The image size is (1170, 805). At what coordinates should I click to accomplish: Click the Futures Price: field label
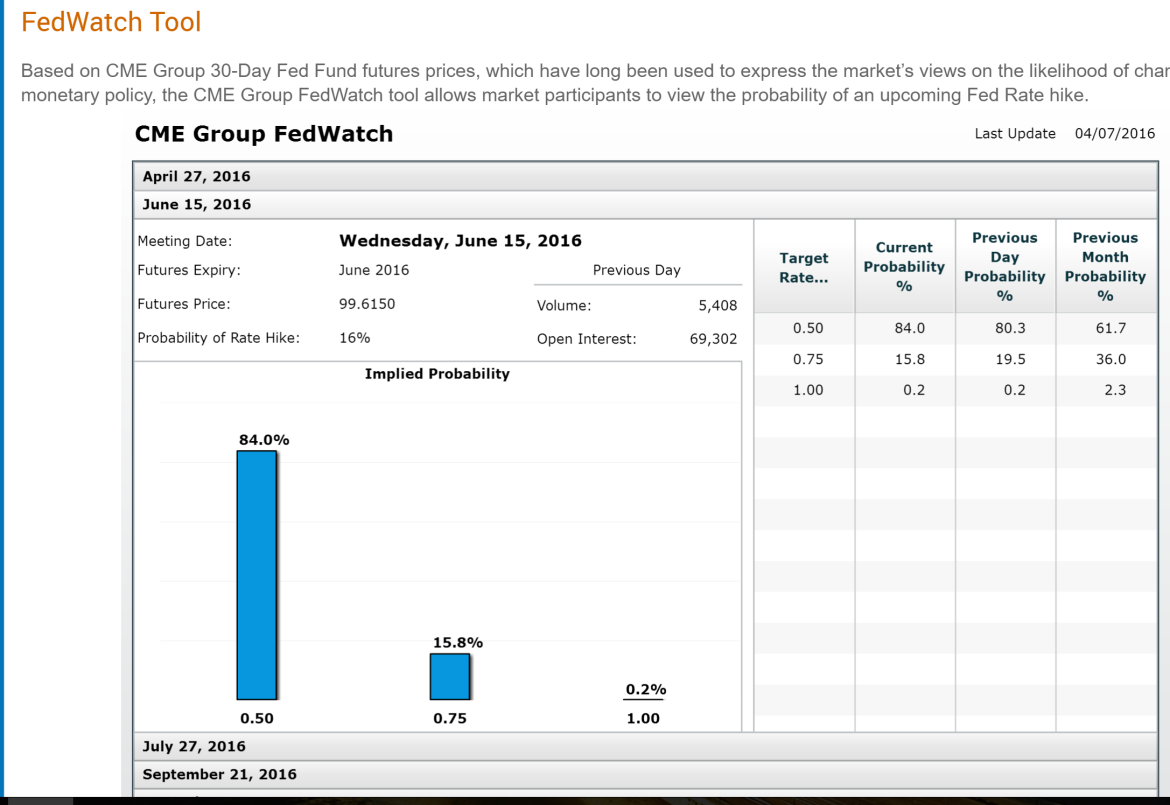coord(184,304)
